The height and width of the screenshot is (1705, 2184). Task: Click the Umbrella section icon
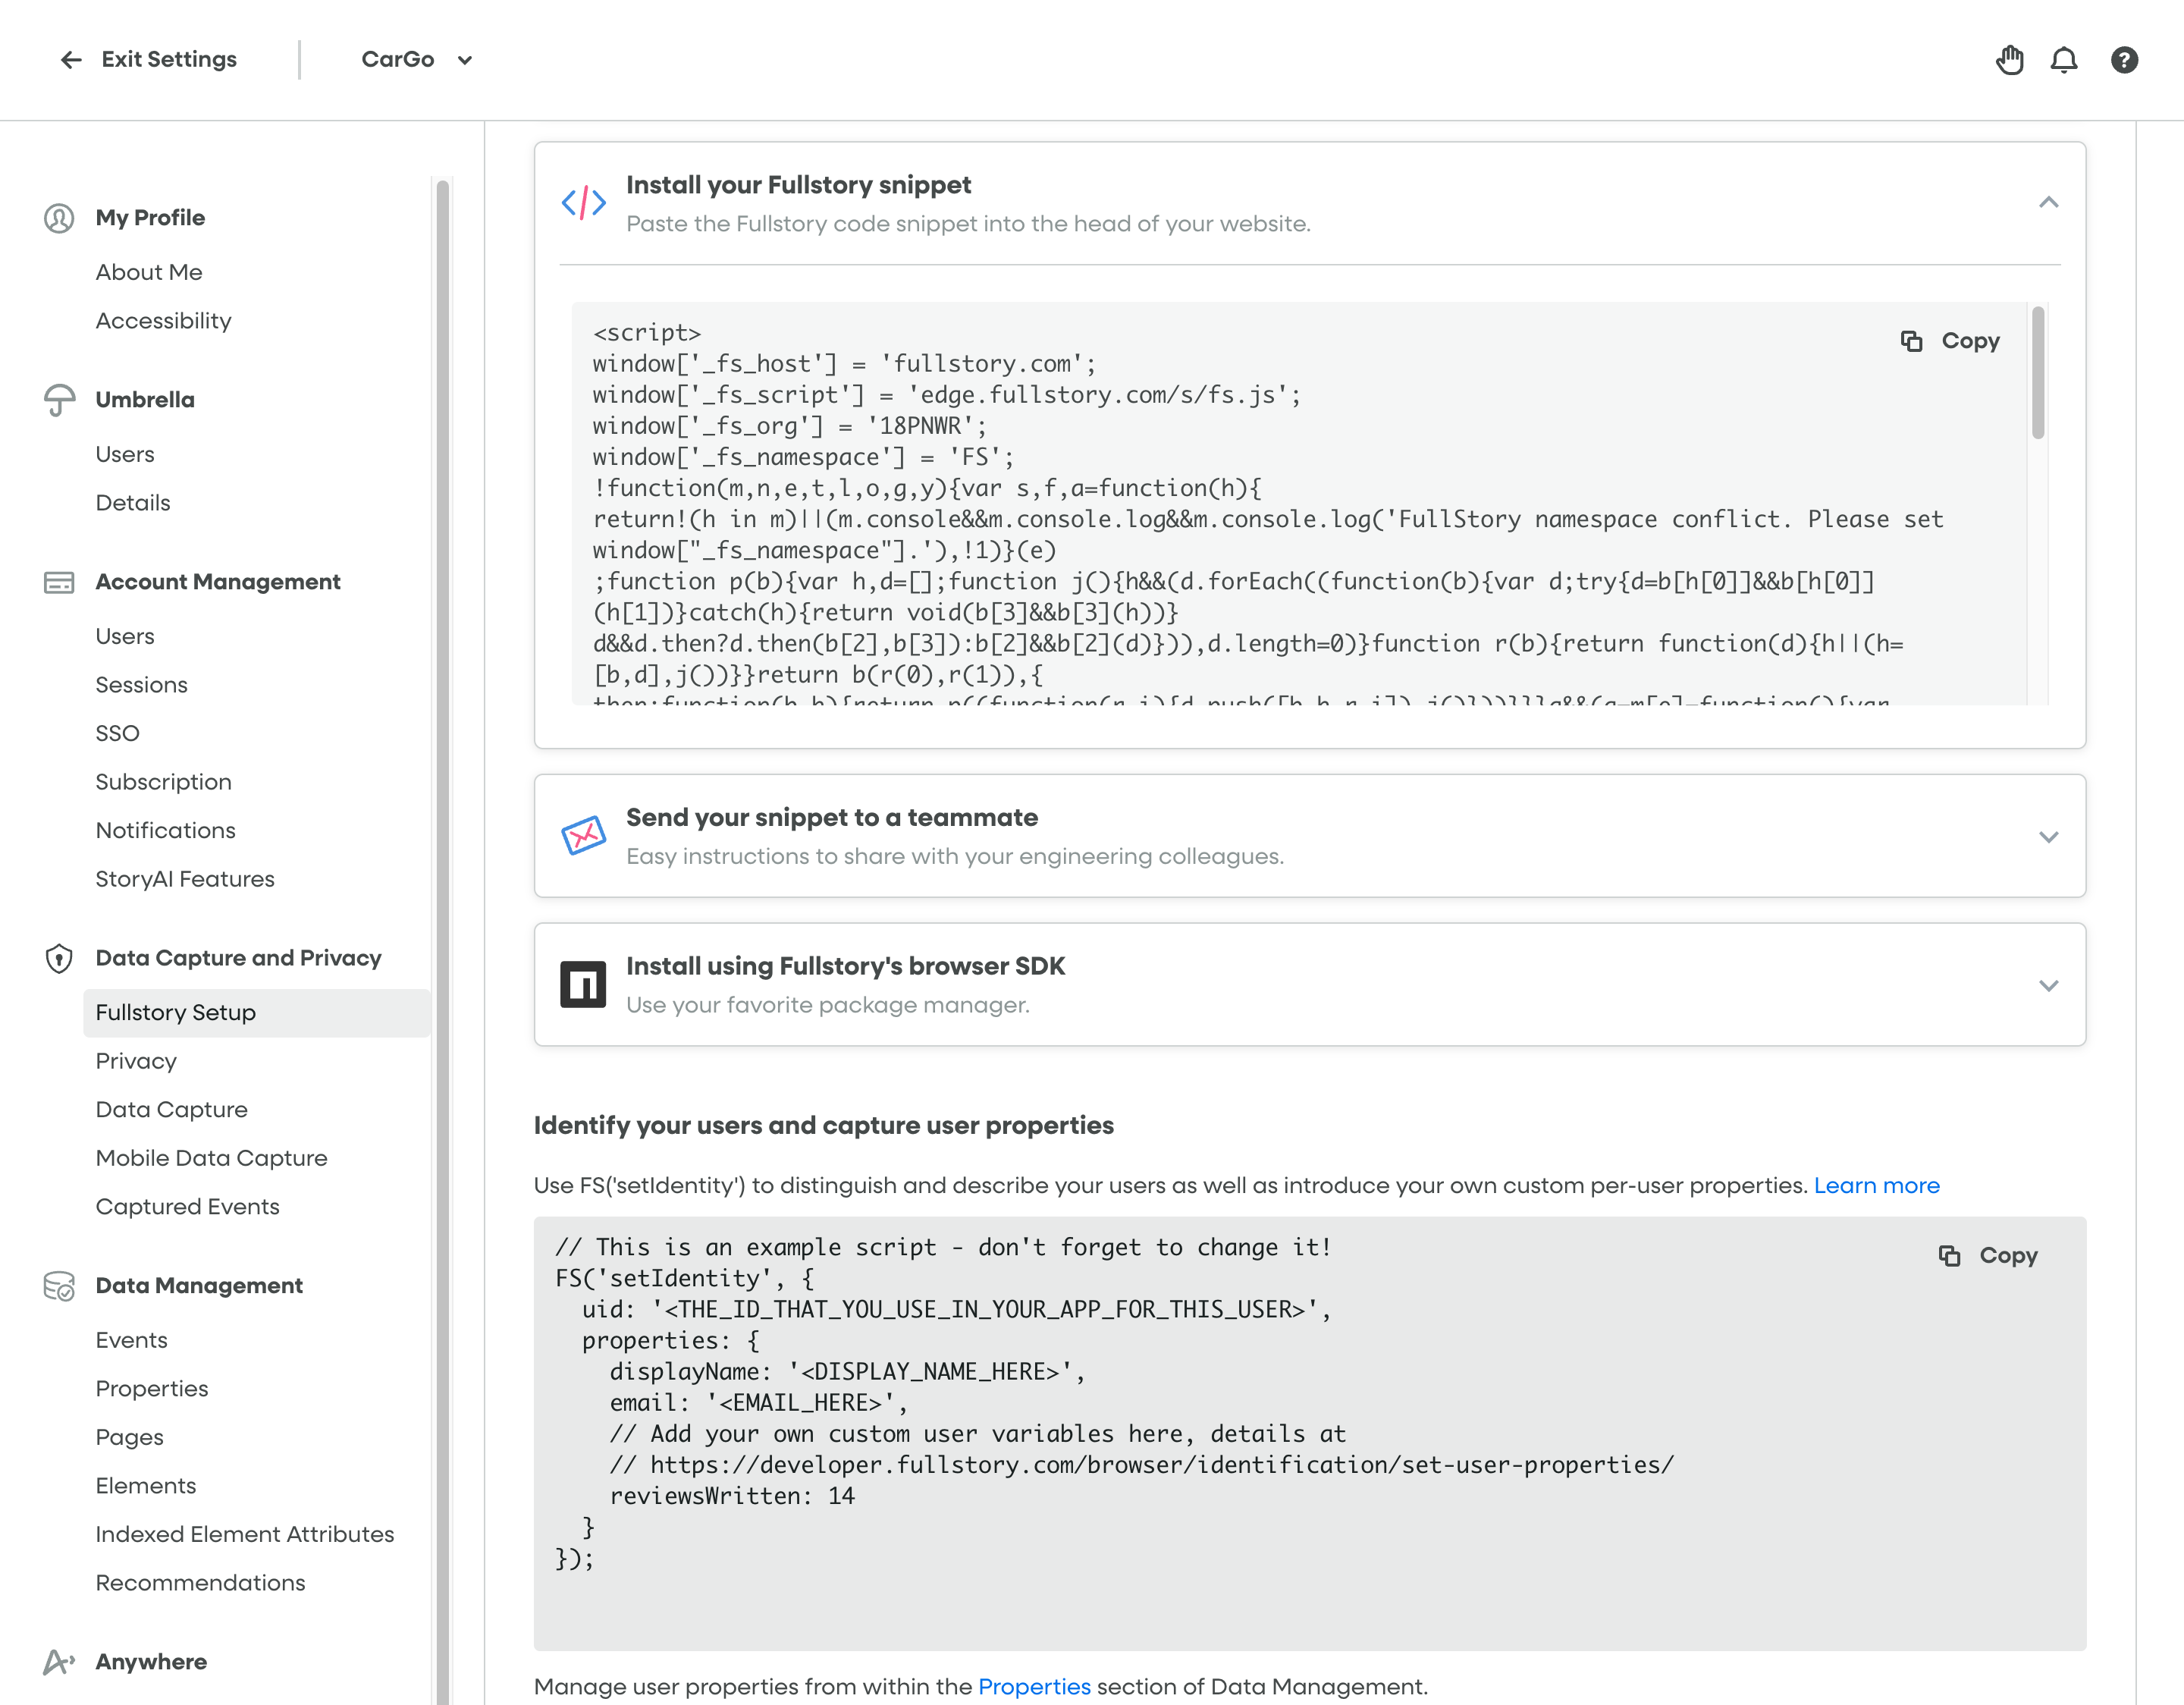59,400
